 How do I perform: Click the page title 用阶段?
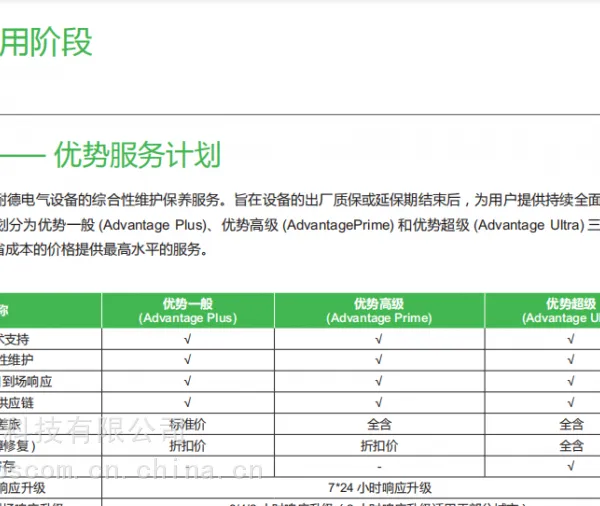click(x=46, y=42)
